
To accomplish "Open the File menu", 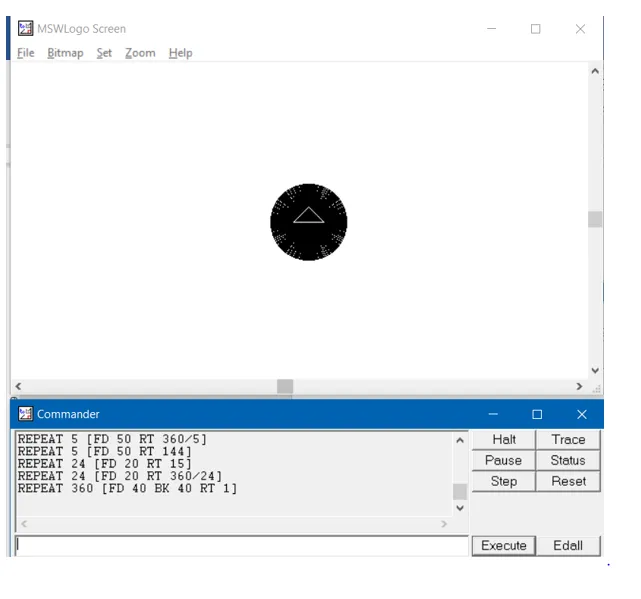I will pyautogui.click(x=26, y=53).
